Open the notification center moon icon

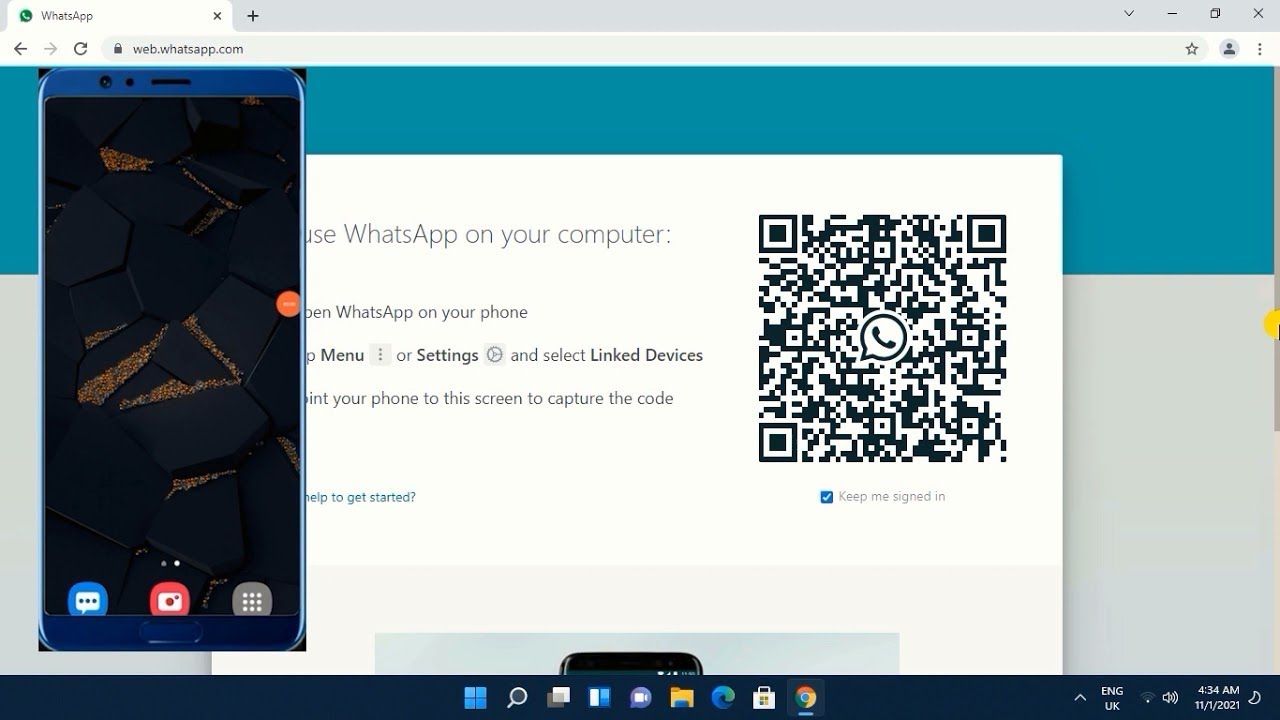1255,697
